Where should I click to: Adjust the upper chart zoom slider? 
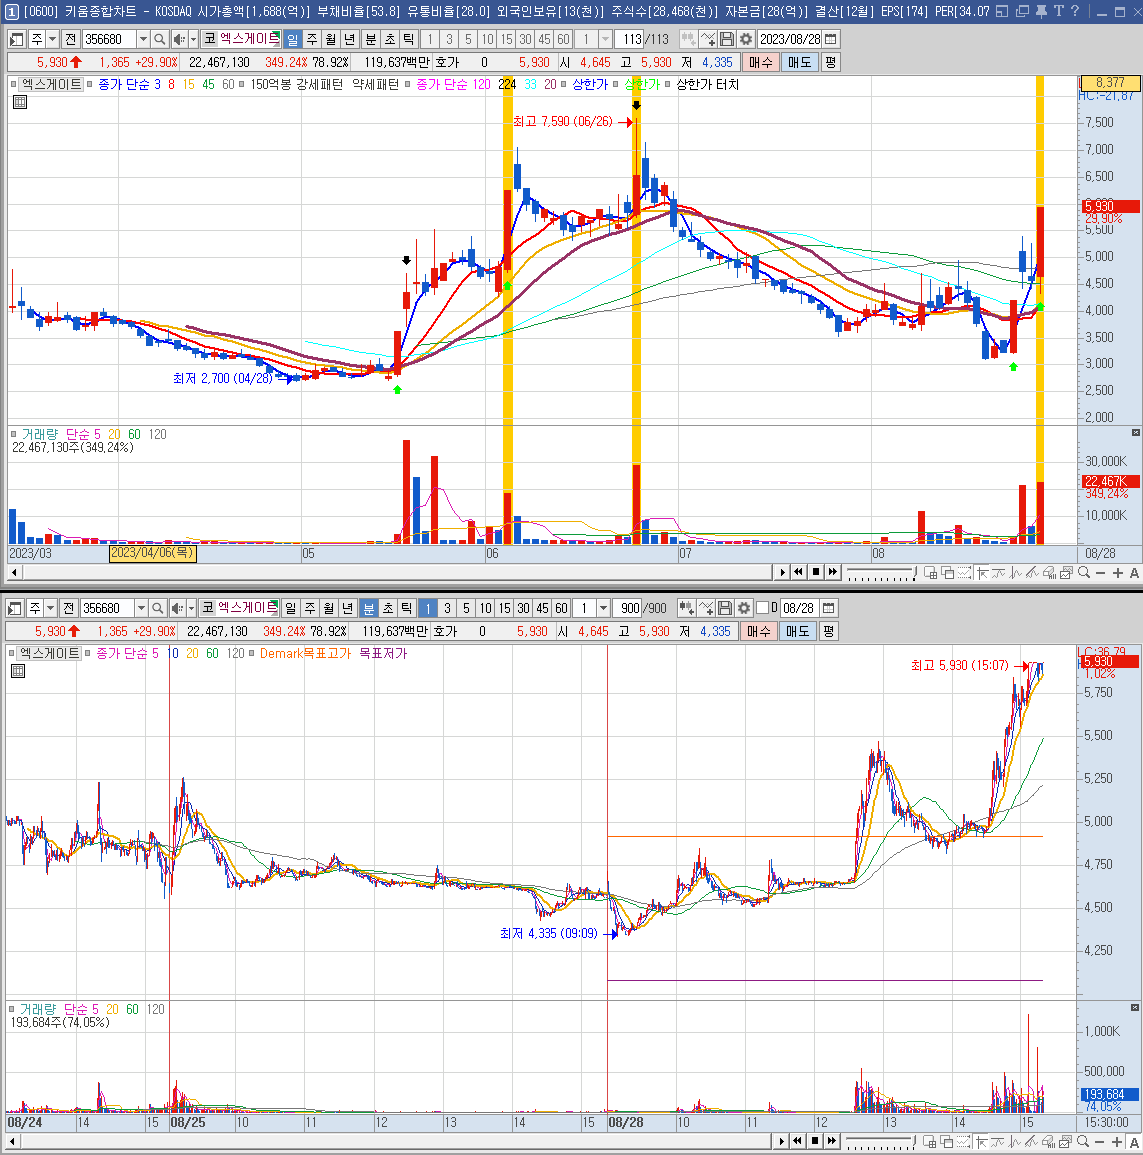881,572
